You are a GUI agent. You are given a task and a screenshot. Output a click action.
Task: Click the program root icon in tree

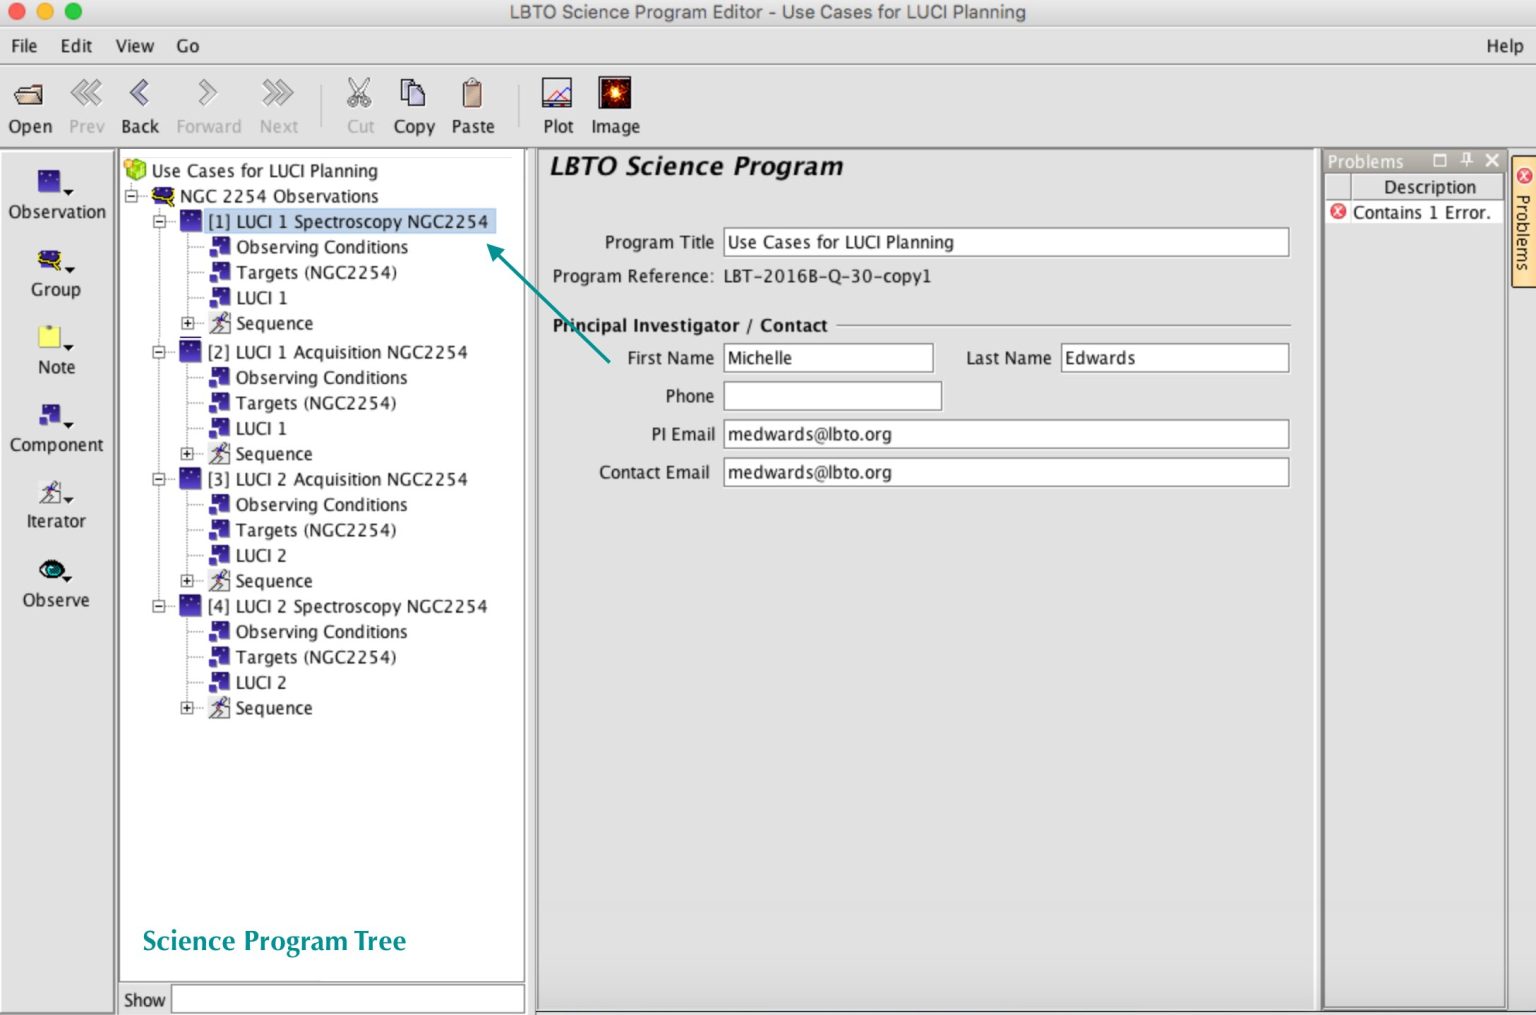pos(135,170)
